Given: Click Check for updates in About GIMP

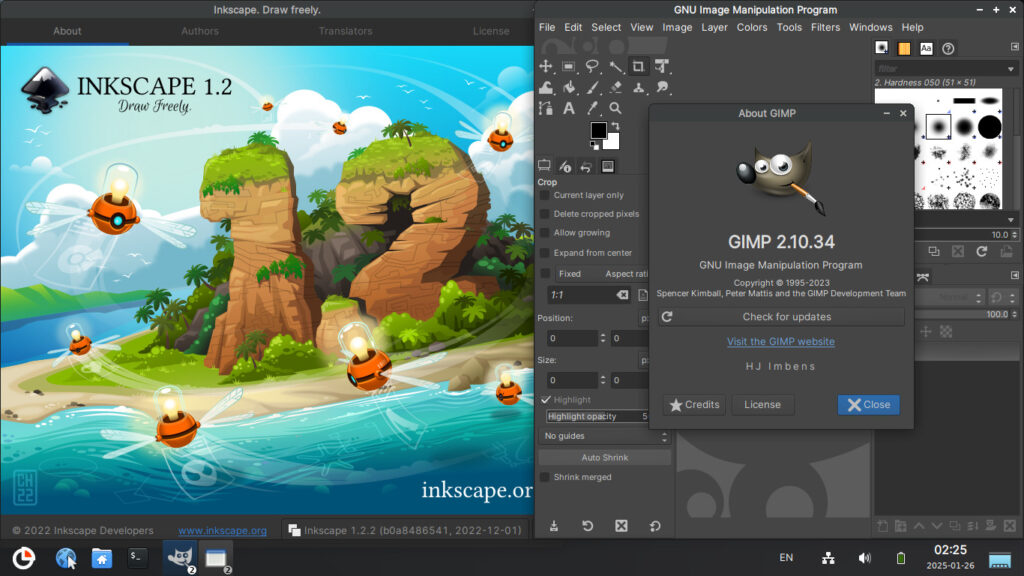Looking at the screenshot, I should (x=781, y=317).
